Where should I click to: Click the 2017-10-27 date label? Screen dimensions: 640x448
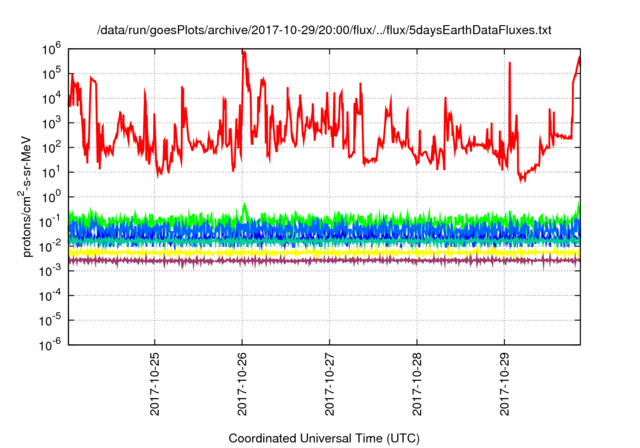tap(329, 385)
